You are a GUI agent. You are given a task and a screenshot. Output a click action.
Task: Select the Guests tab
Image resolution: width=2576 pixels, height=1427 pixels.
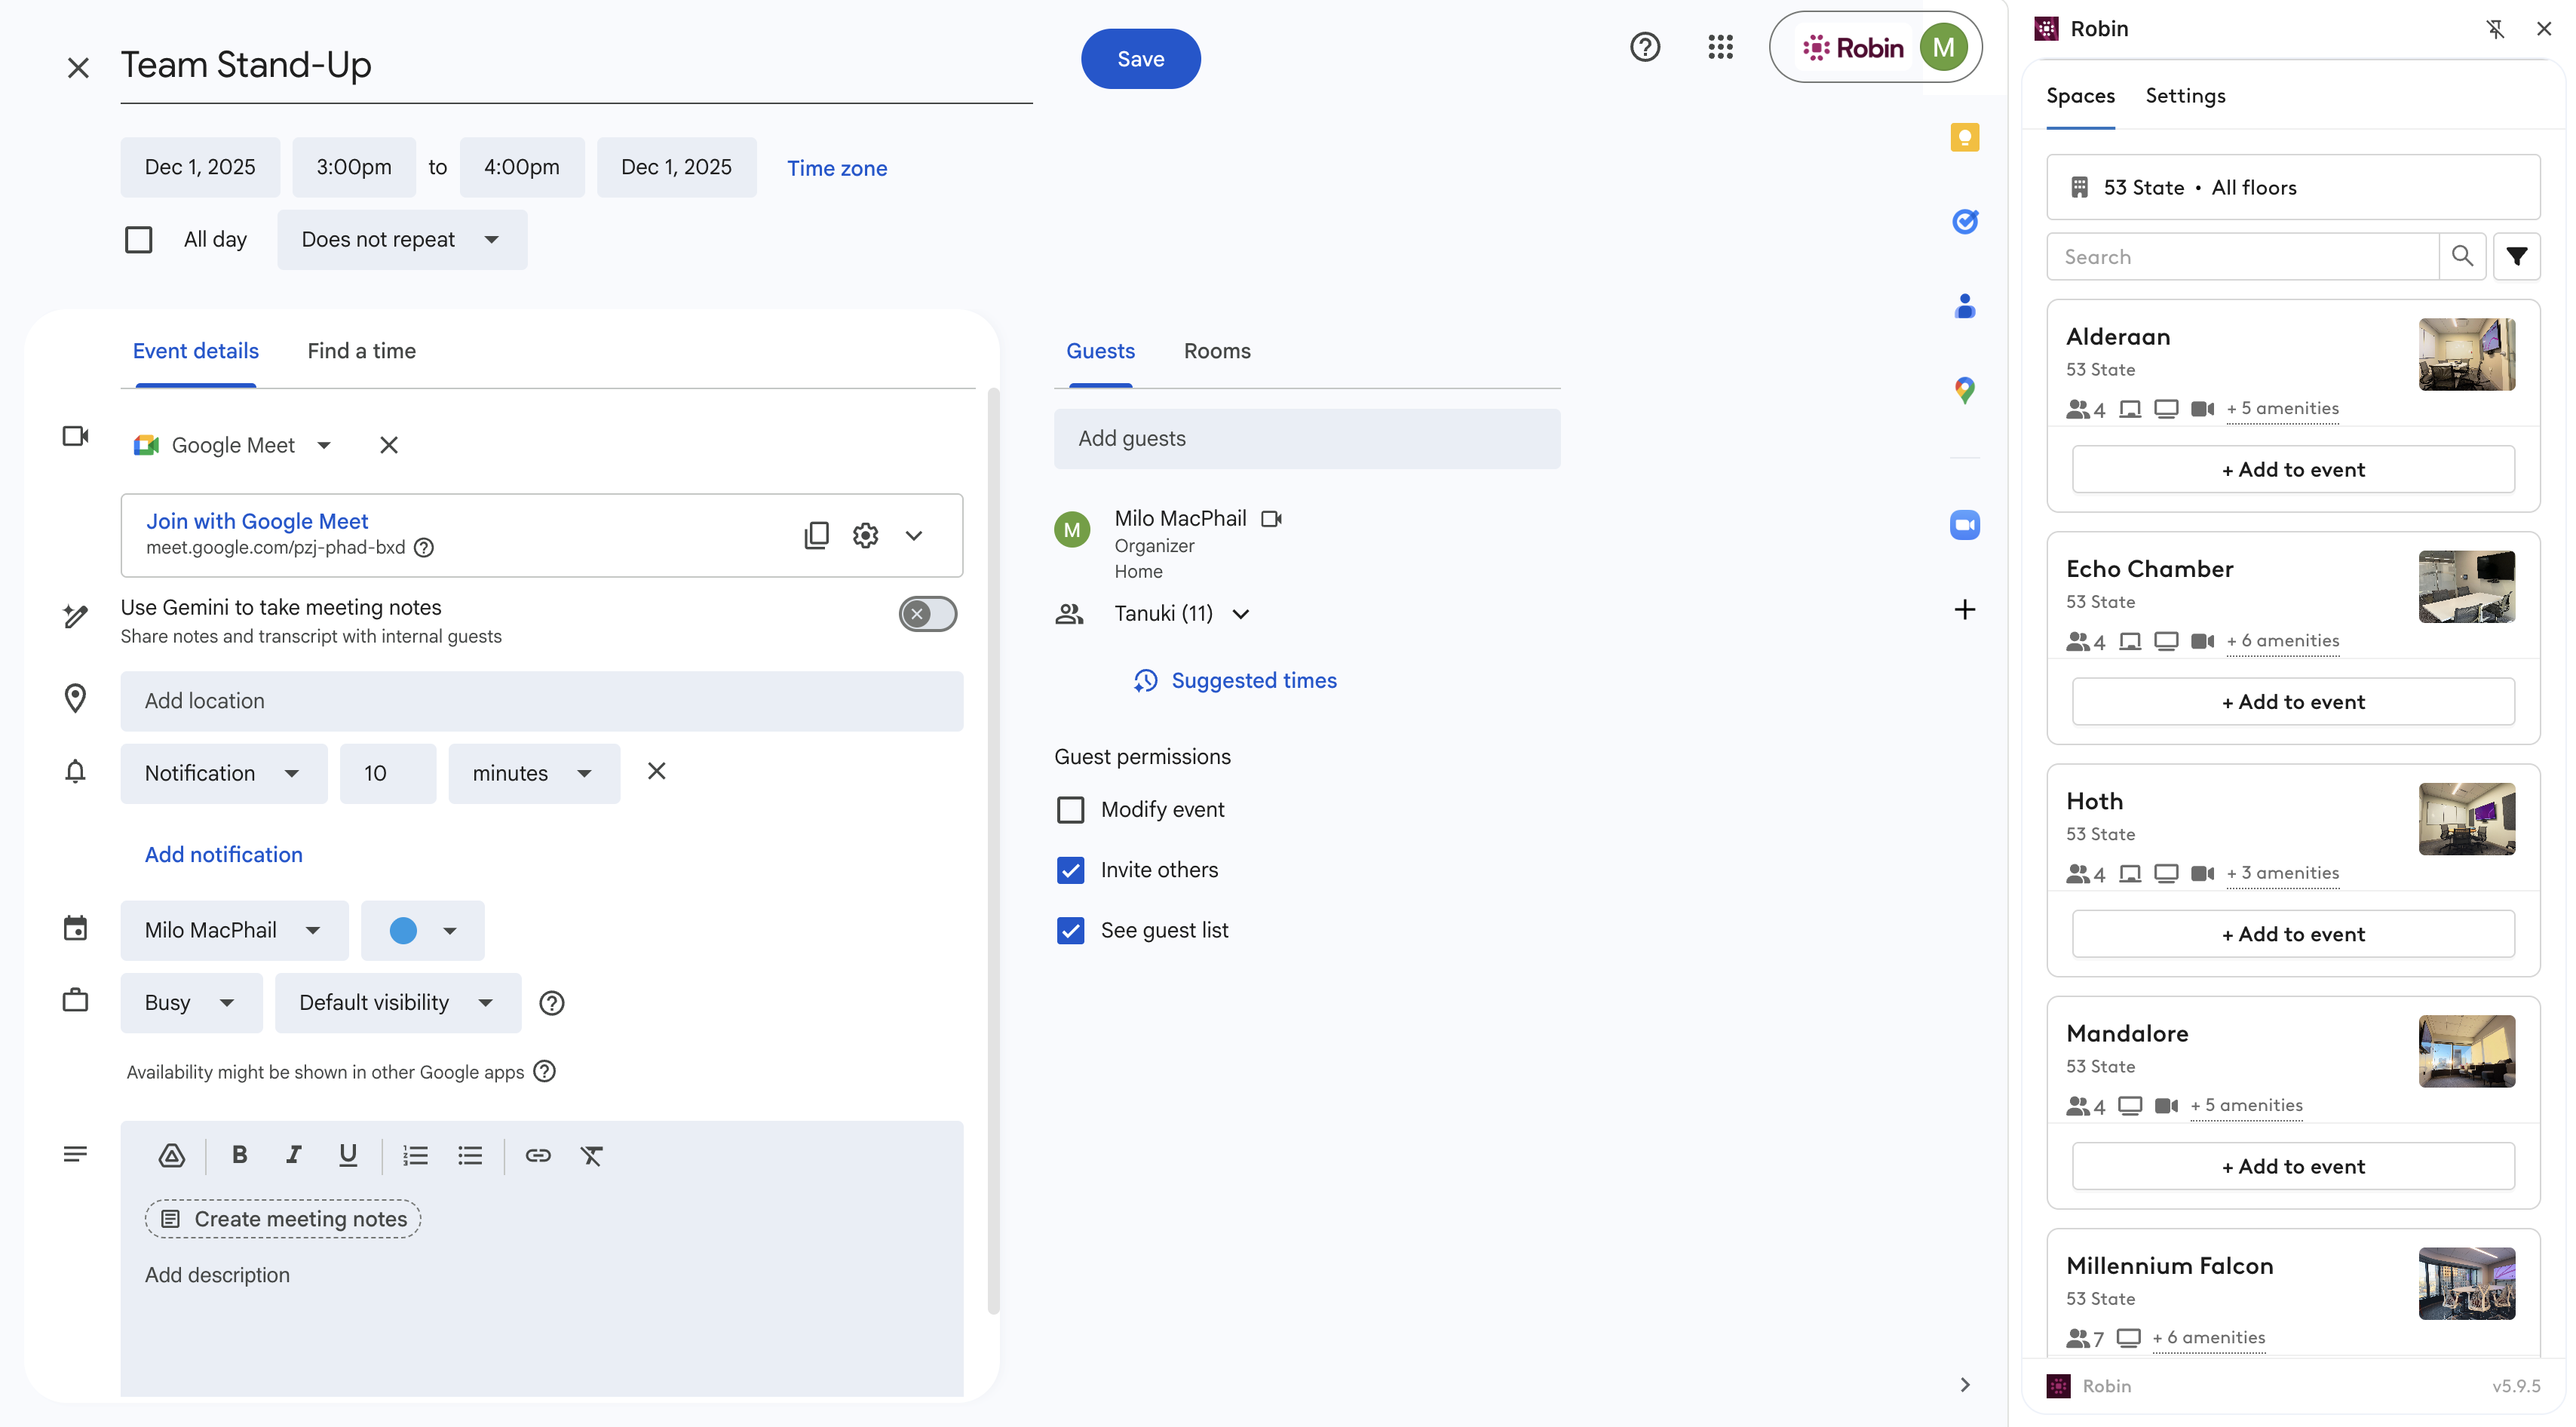click(1100, 350)
